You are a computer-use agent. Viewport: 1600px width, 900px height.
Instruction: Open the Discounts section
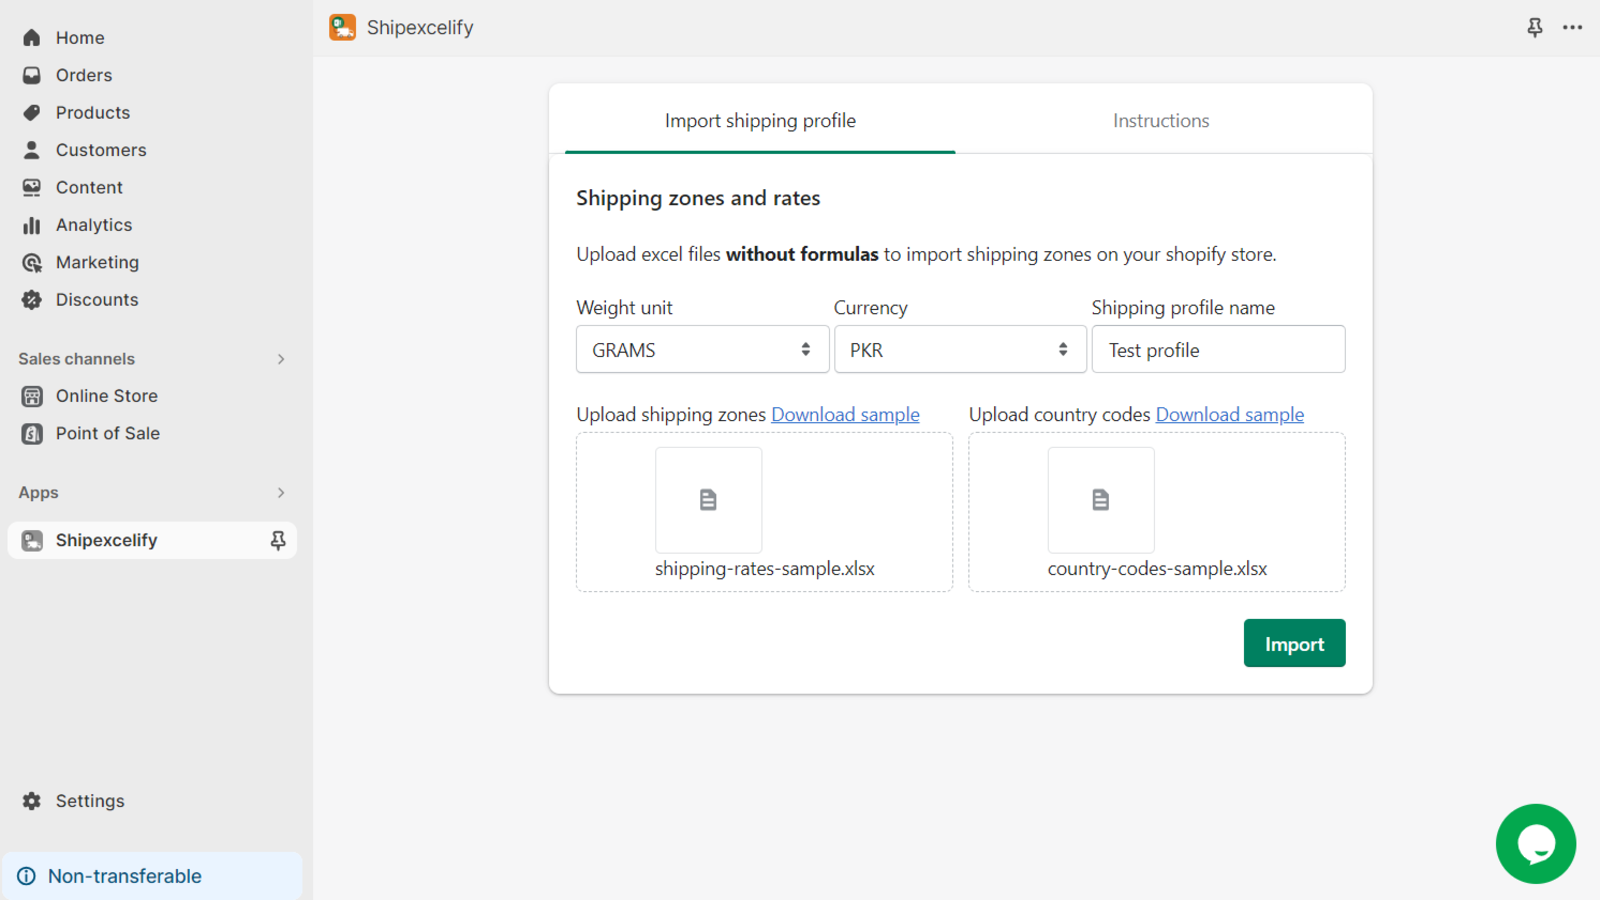tap(97, 300)
